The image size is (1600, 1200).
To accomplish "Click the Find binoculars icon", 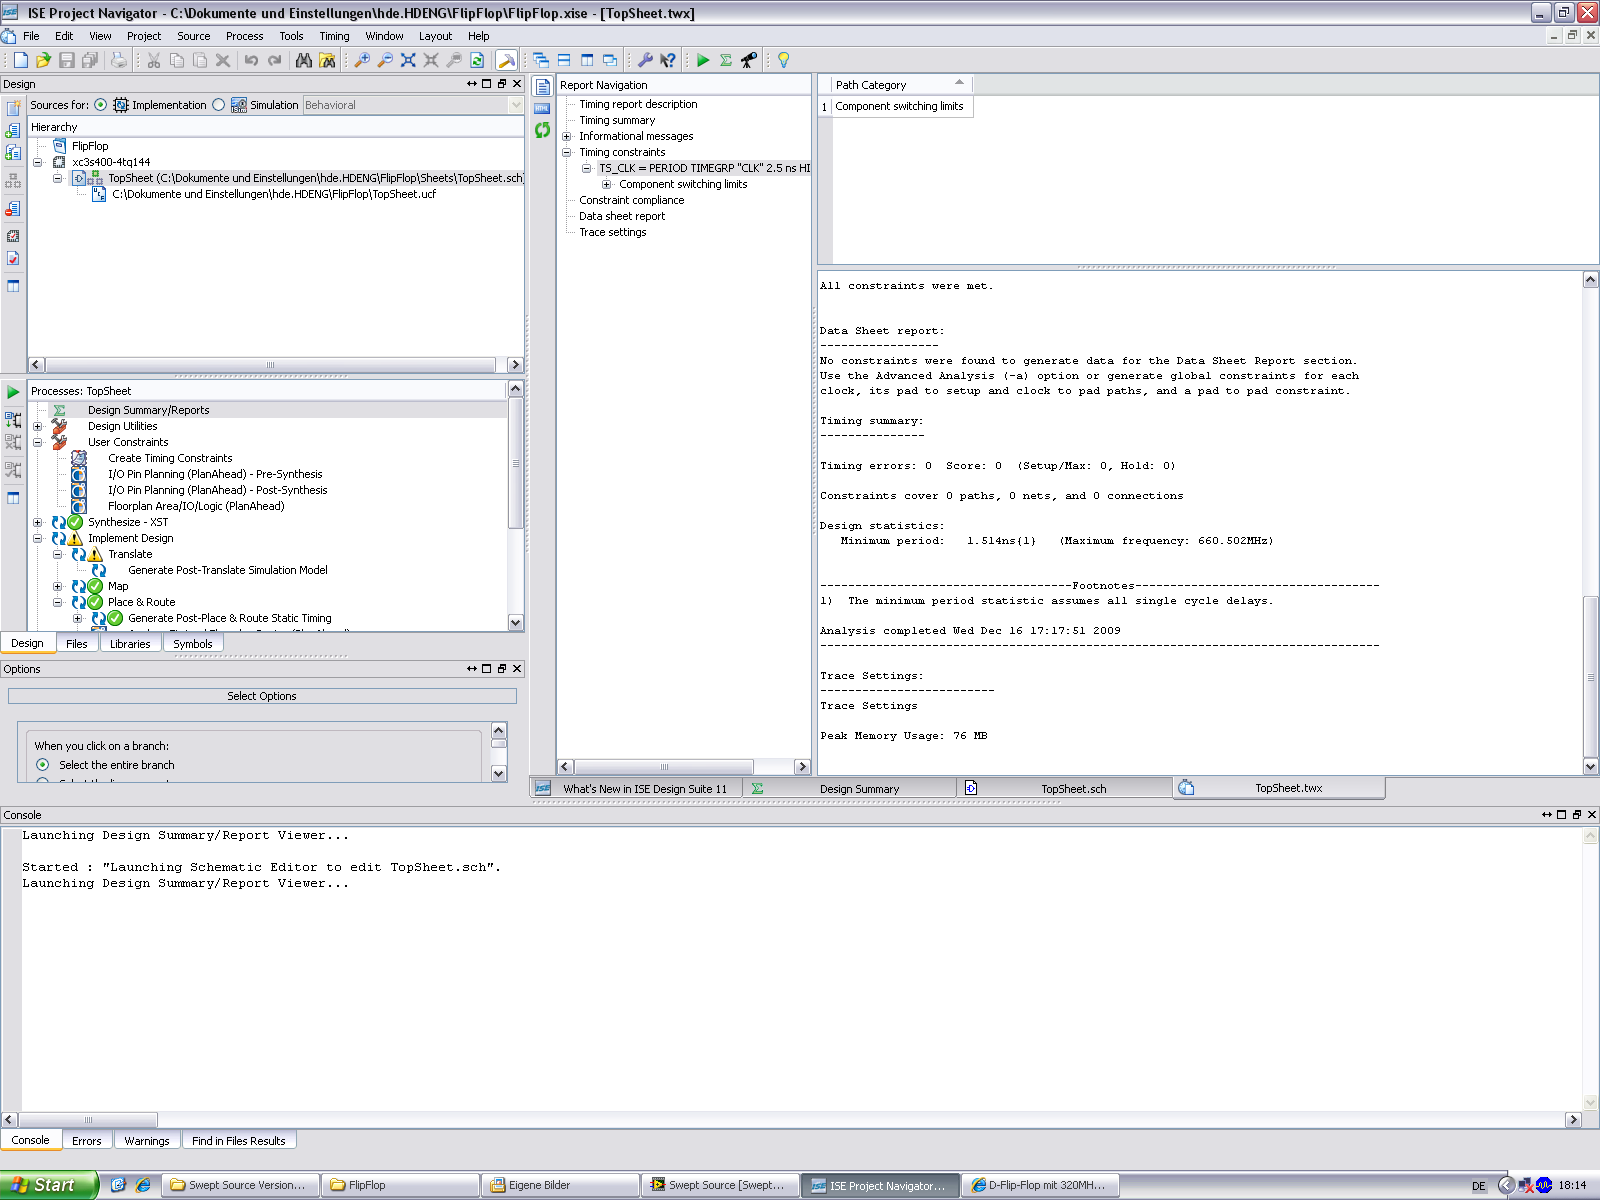I will pos(304,60).
